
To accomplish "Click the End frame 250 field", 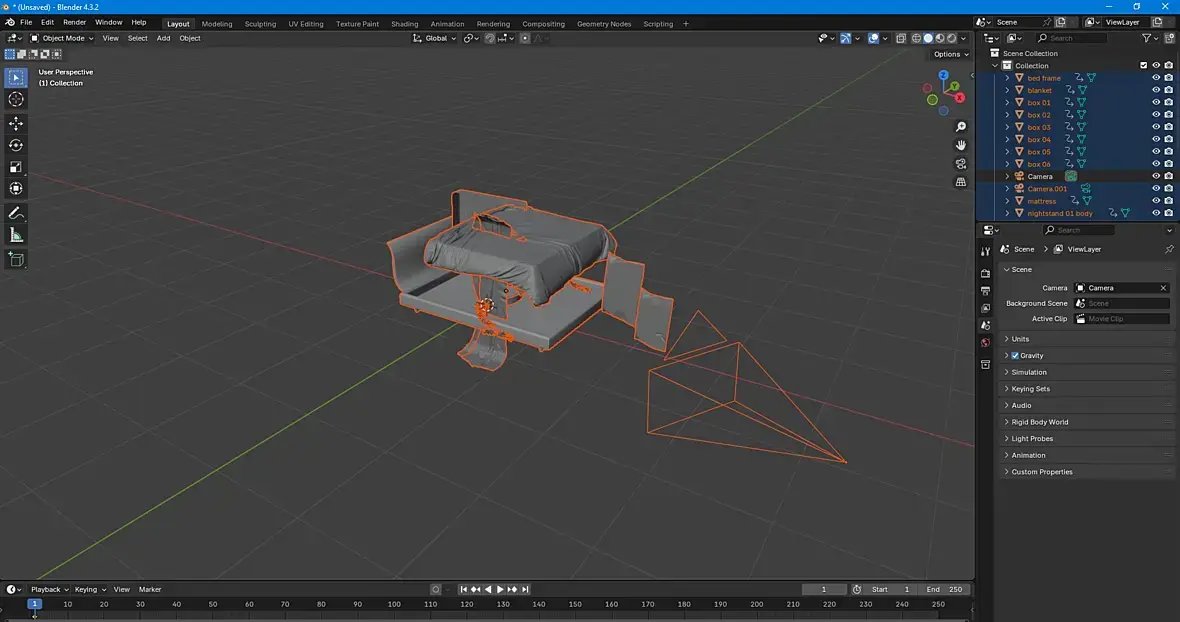I will (x=946, y=590).
